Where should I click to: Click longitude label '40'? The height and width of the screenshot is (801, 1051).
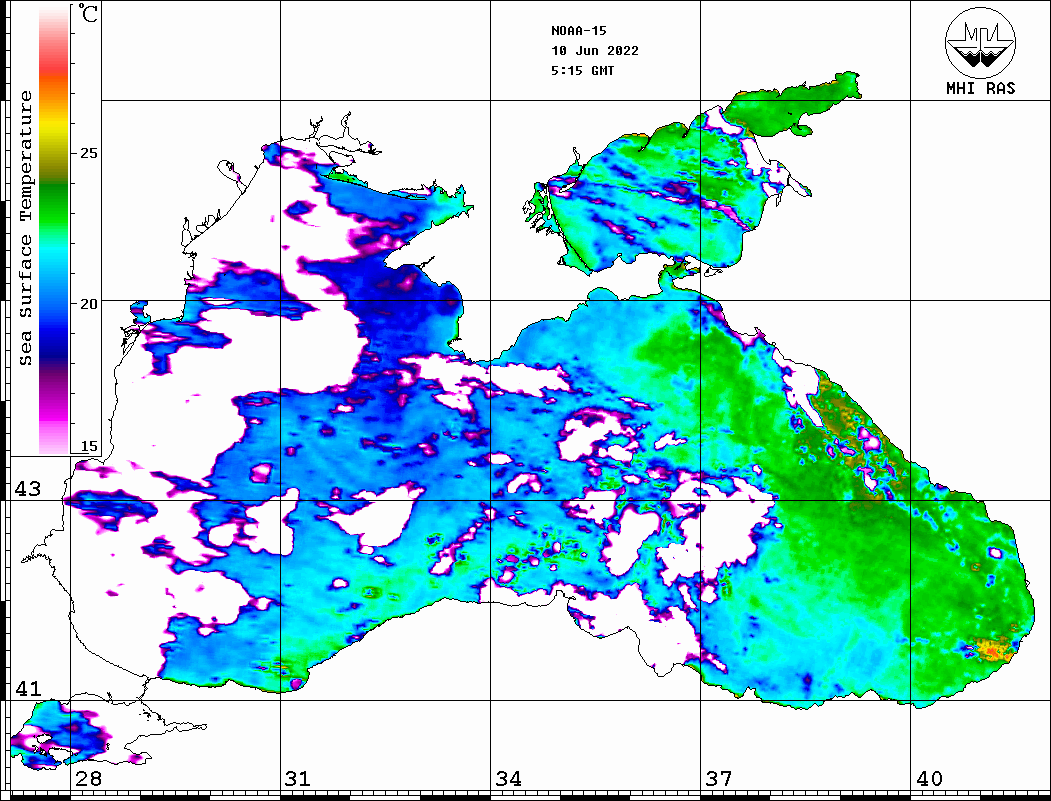[929, 778]
